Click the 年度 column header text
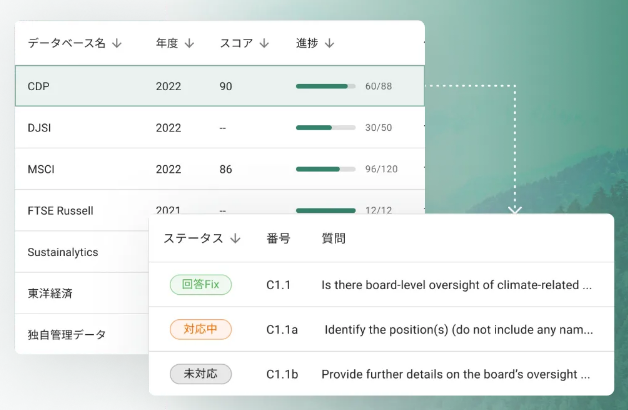628x410 pixels. (x=167, y=43)
